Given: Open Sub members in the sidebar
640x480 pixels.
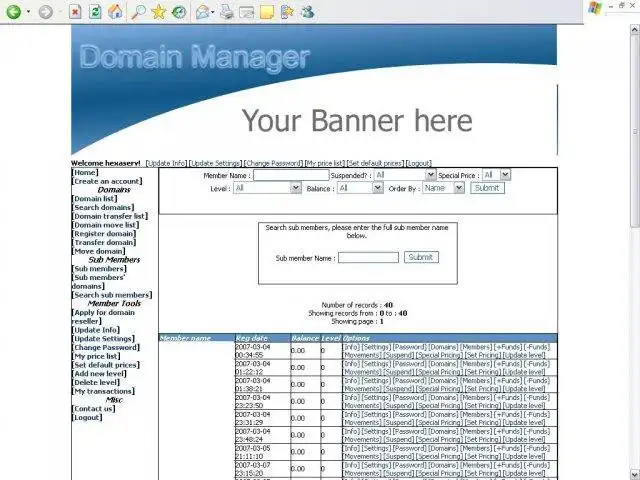Looking at the screenshot, I should pyautogui.click(x=99, y=269).
